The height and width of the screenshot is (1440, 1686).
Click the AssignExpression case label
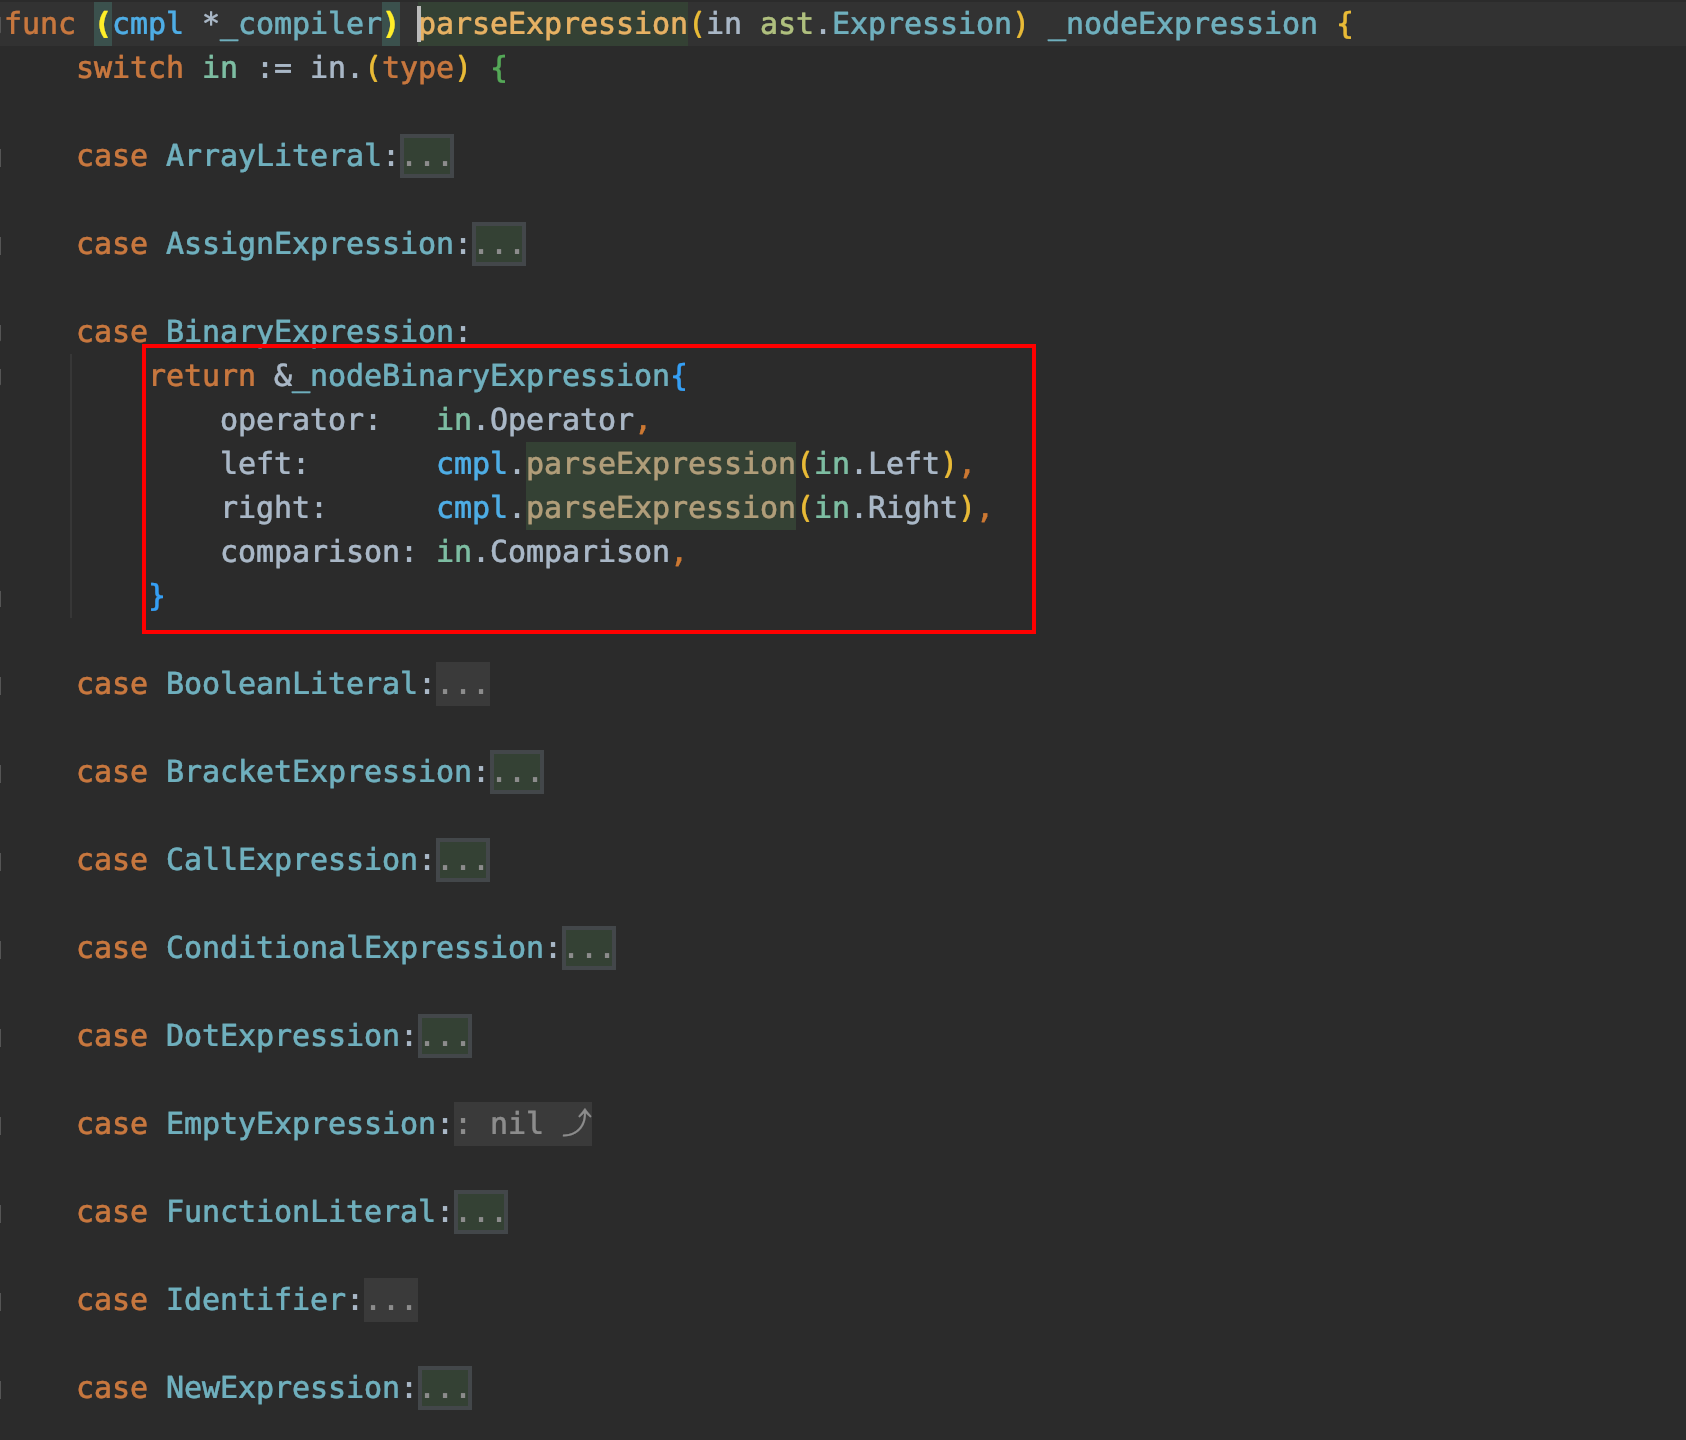(310, 244)
